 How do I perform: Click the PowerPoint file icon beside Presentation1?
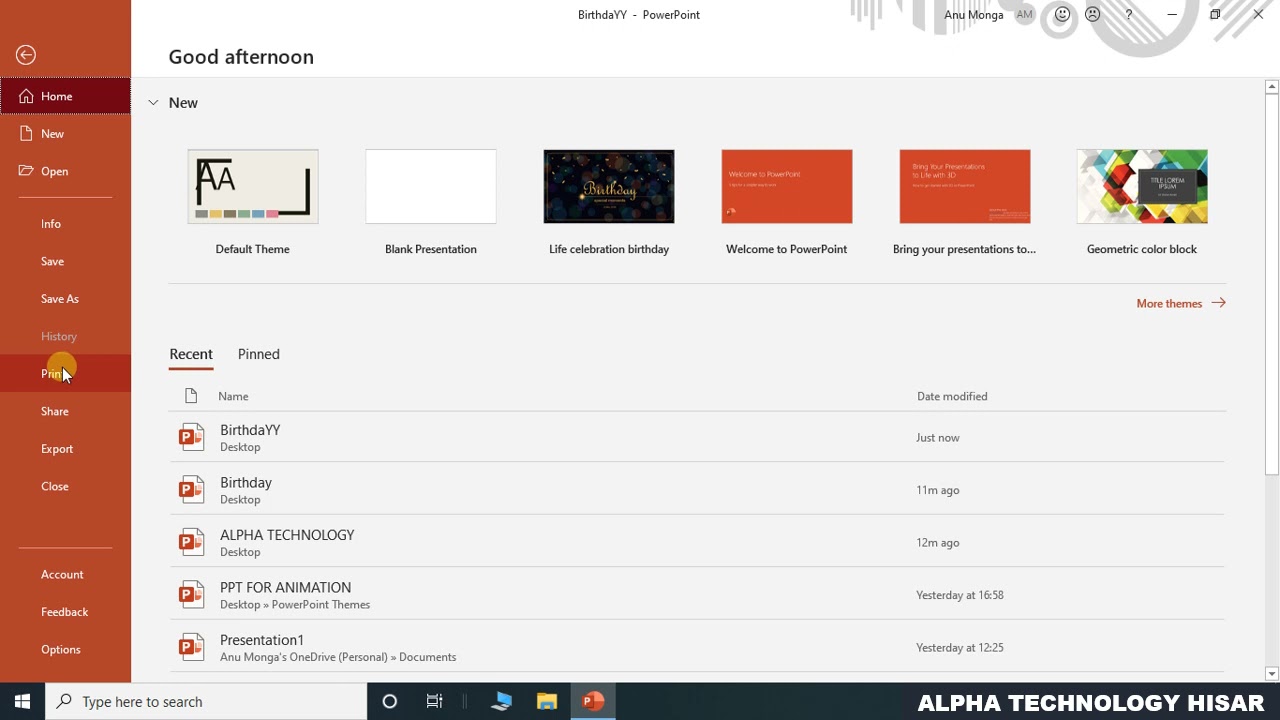pyautogui.click(x=191, y=648)
